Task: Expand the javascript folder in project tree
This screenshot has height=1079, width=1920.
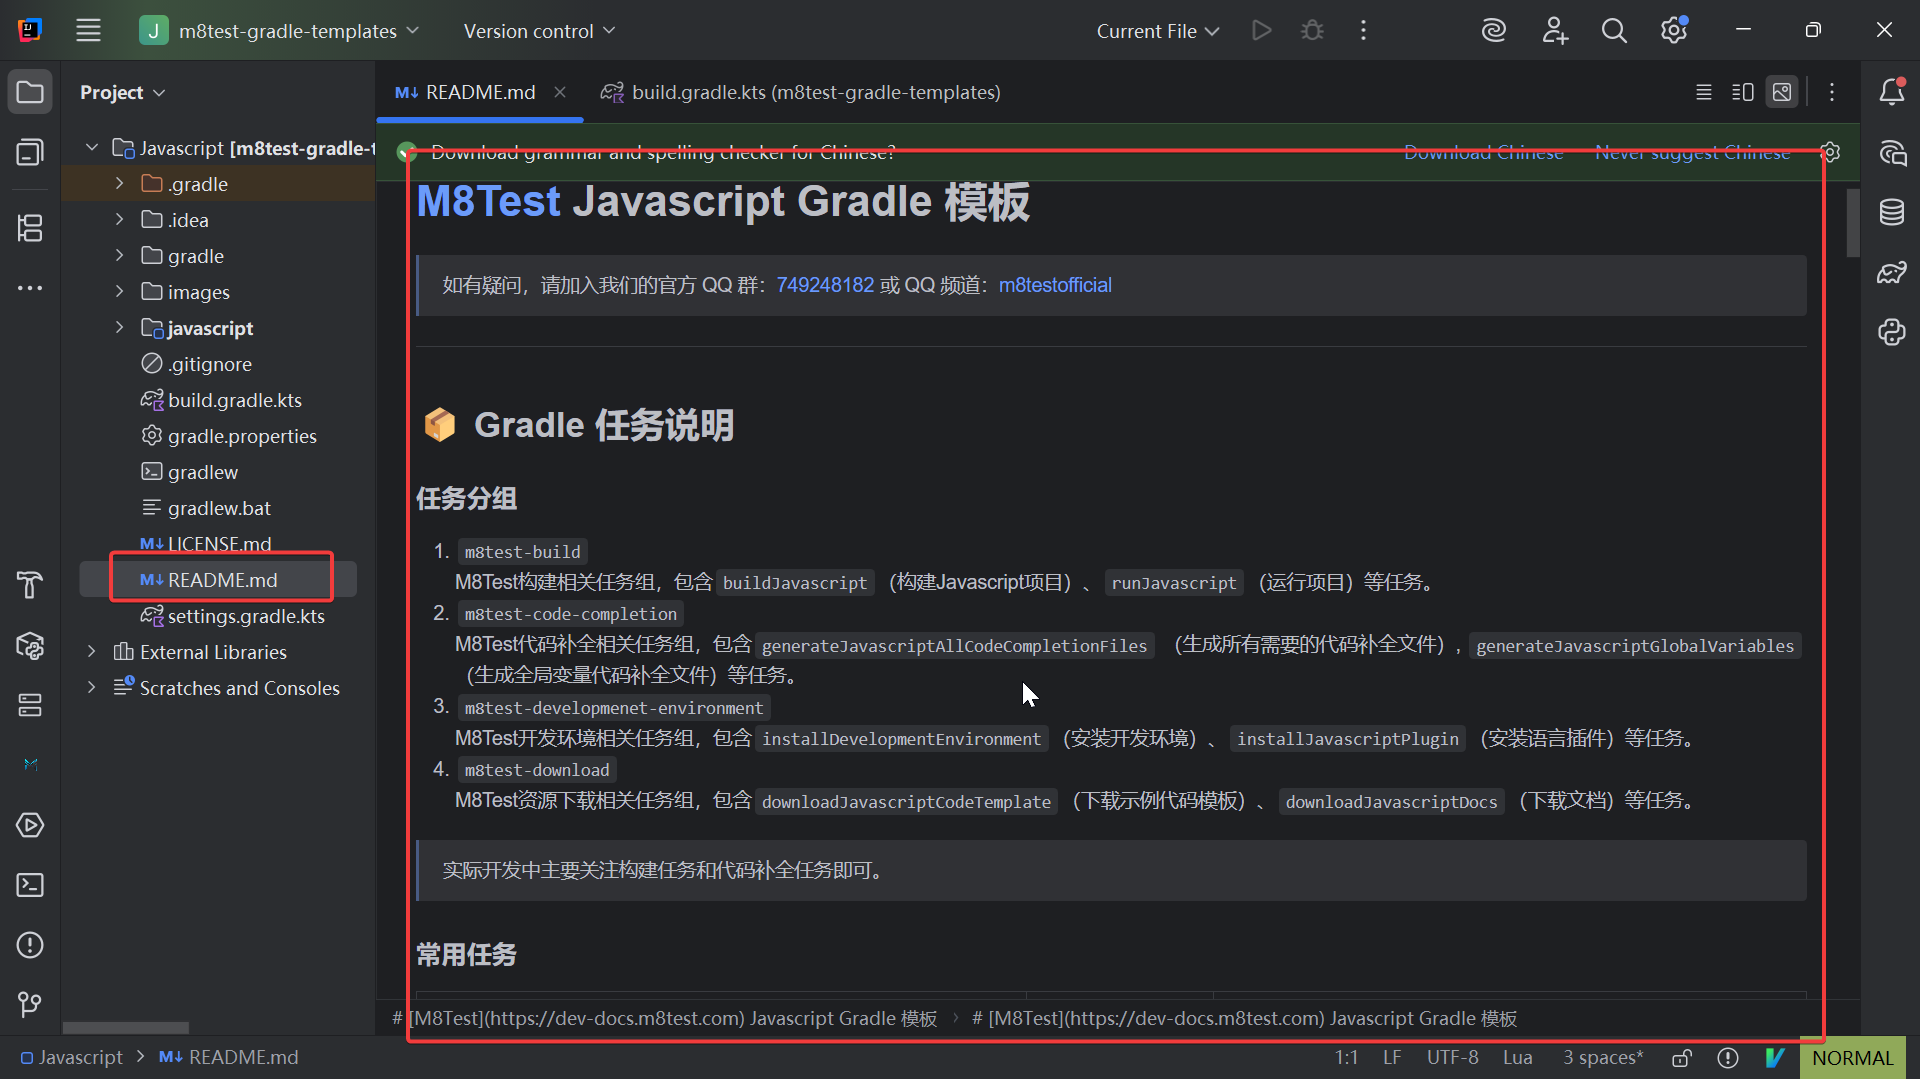Action: (119, 328)
